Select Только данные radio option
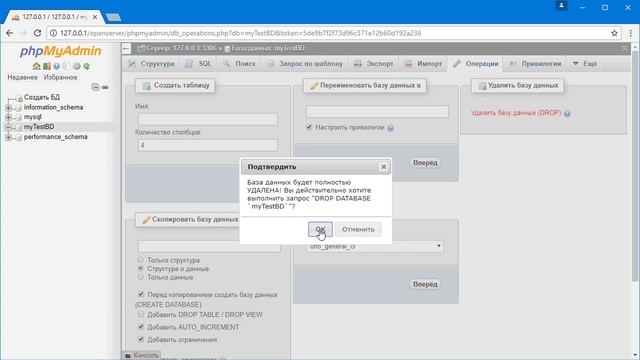640x360 pixels. coord(140,277)
